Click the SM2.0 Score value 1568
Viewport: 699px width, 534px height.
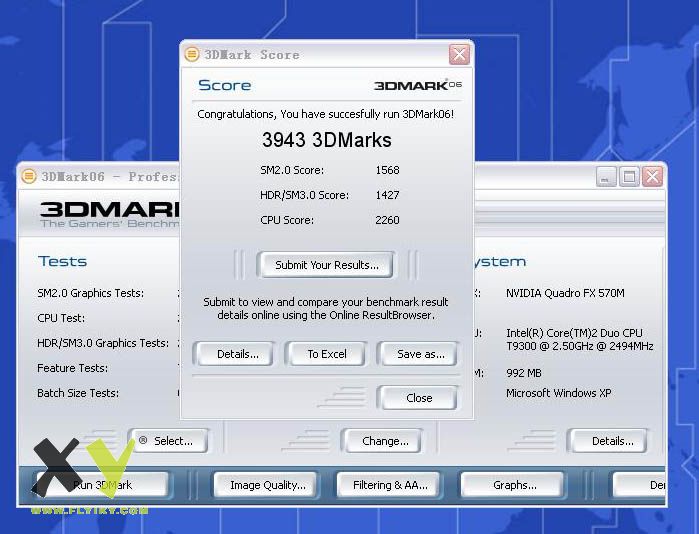[x=387, y=170]
